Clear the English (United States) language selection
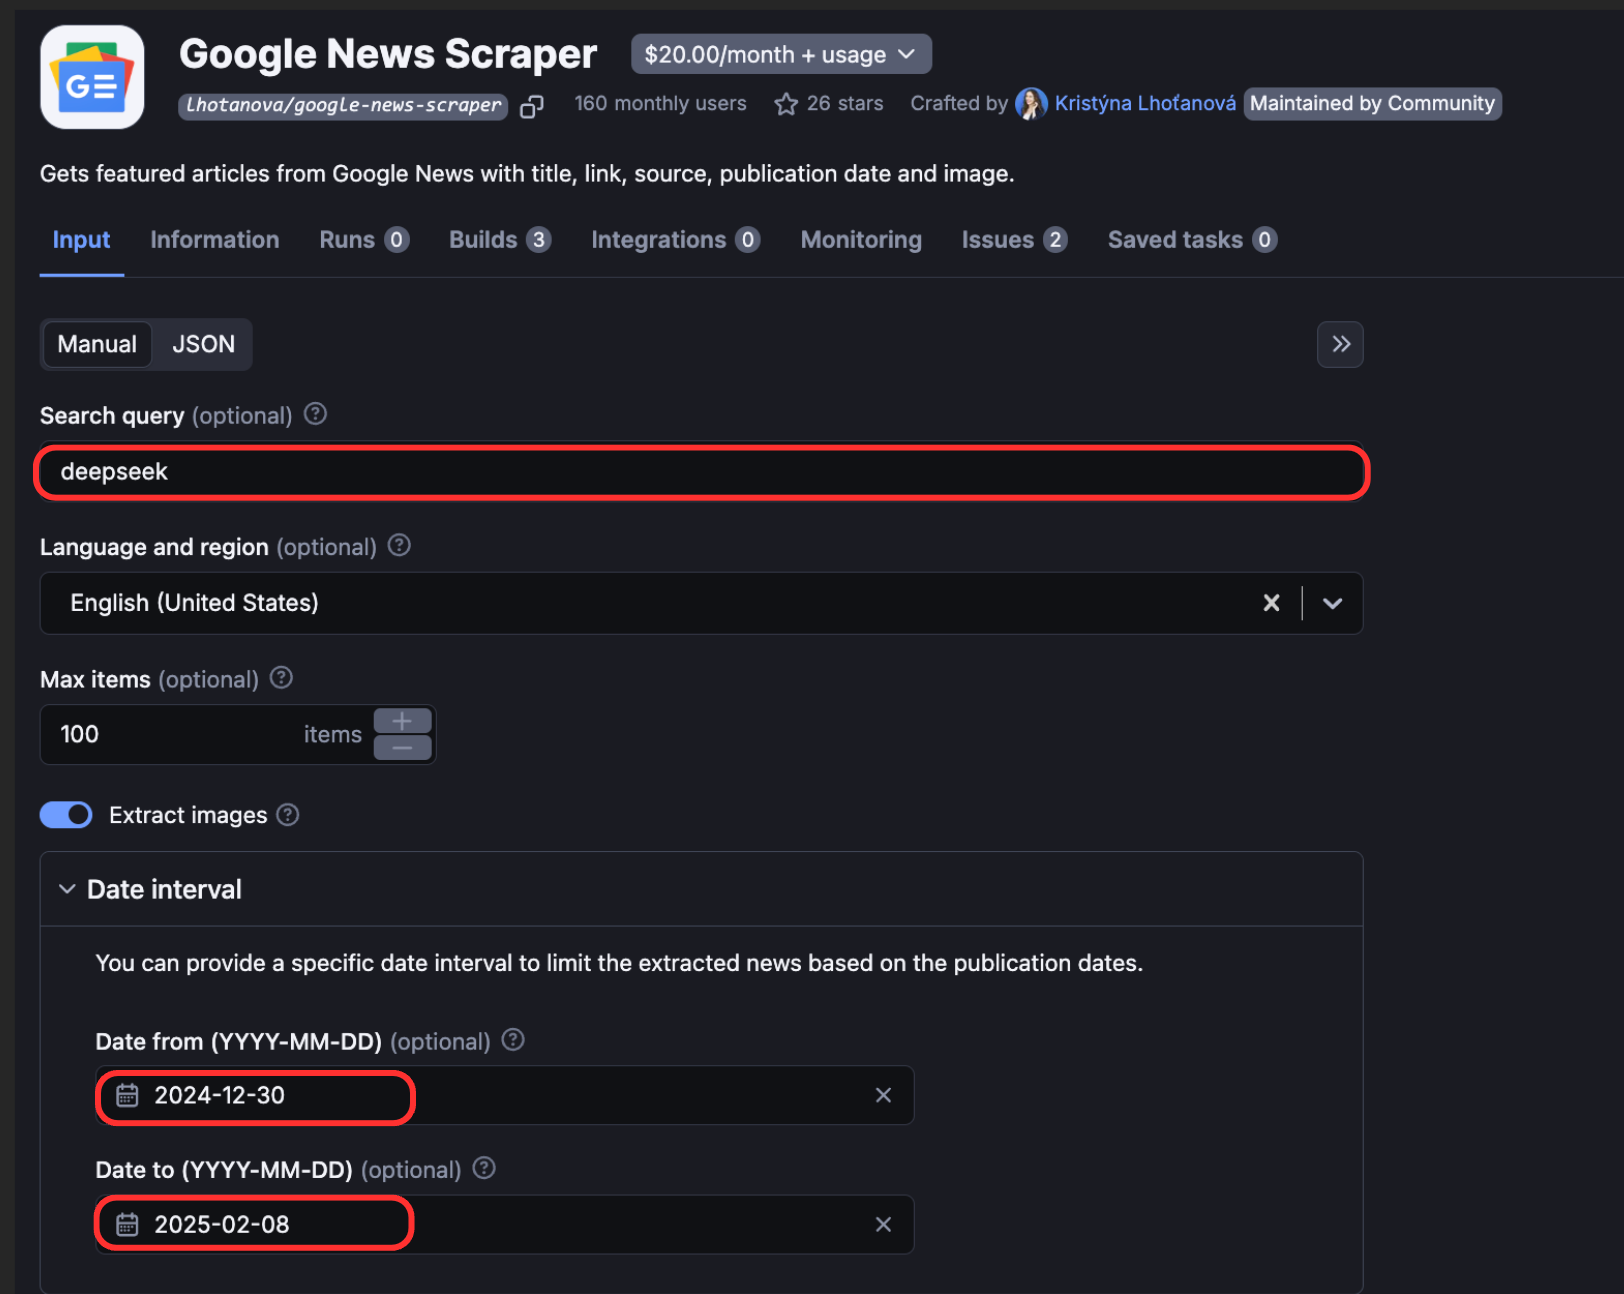This screenshot has width=1624, height=1294. click(x=1271, y=603)
